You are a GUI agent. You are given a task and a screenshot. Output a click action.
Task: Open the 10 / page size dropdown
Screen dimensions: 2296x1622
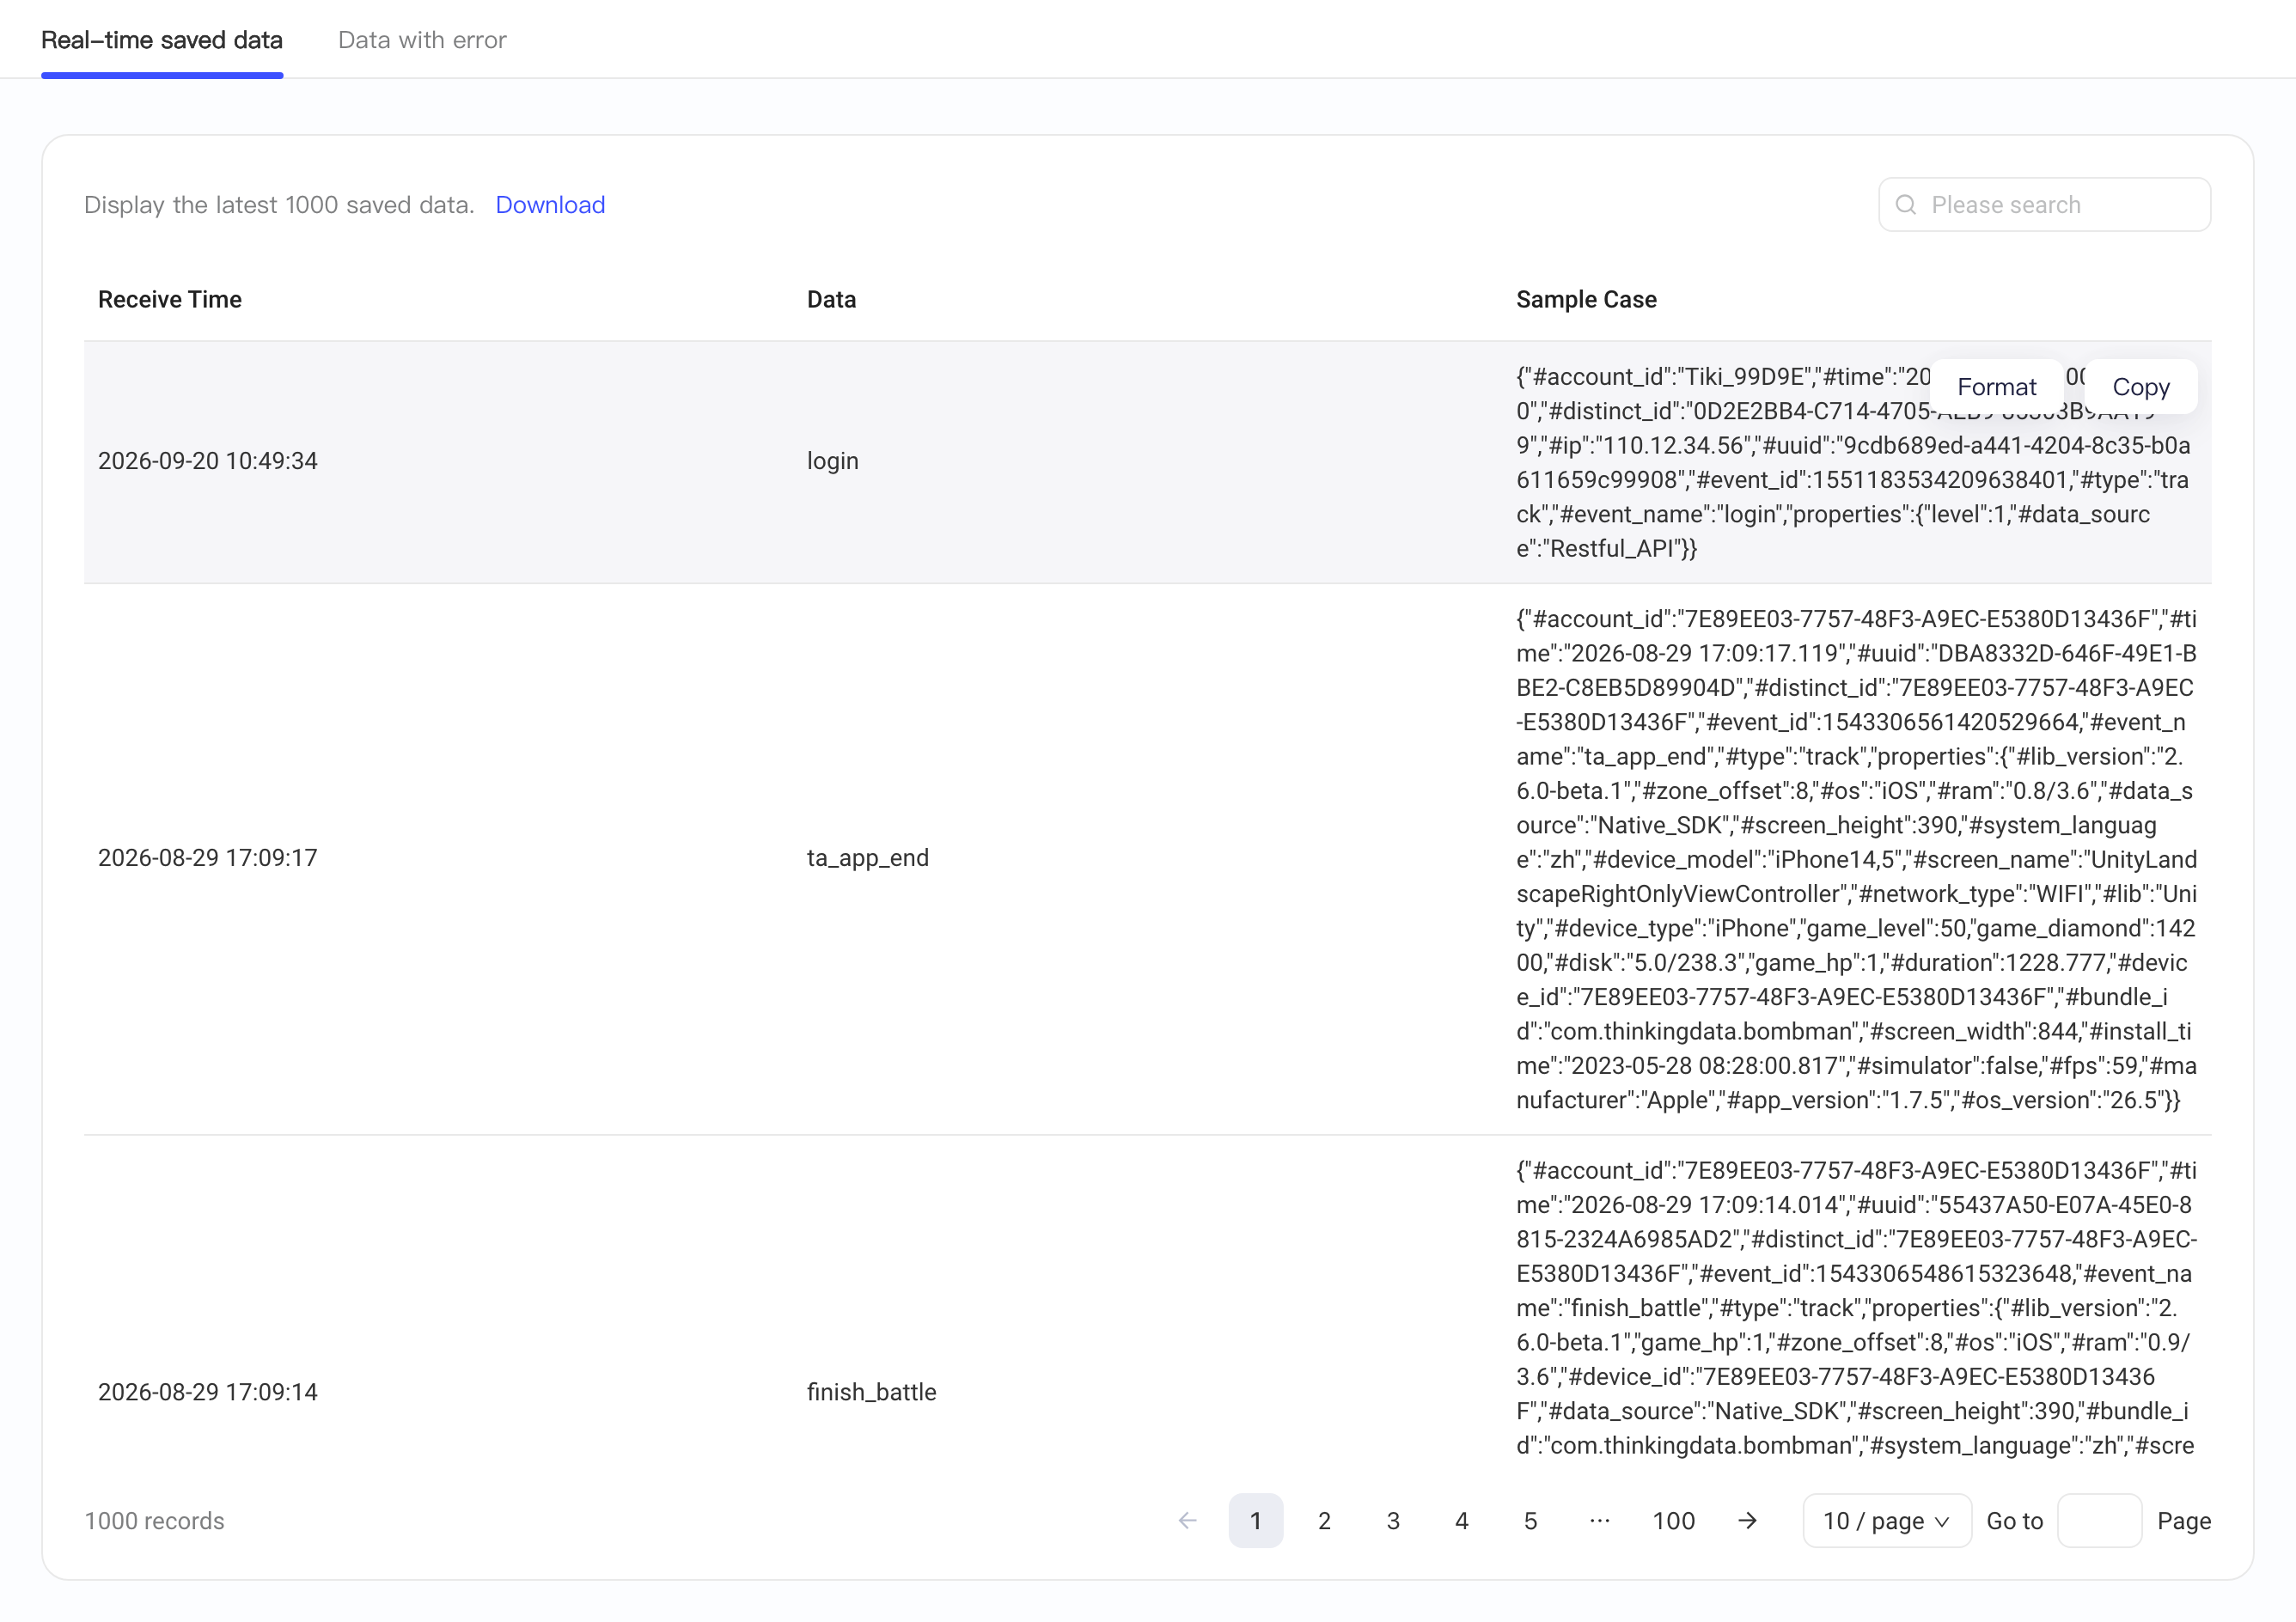pyautogui.click(x=1887, y=1521)
